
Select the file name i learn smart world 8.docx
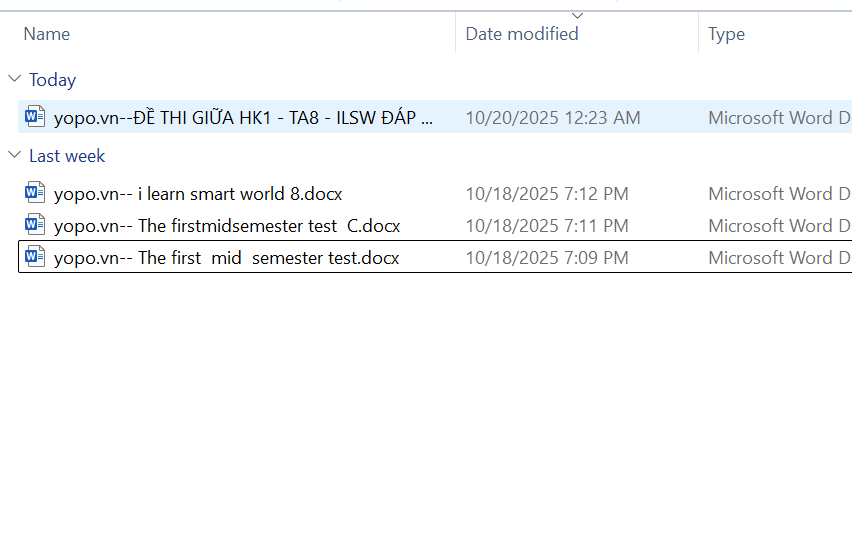(x=198, y=194)
